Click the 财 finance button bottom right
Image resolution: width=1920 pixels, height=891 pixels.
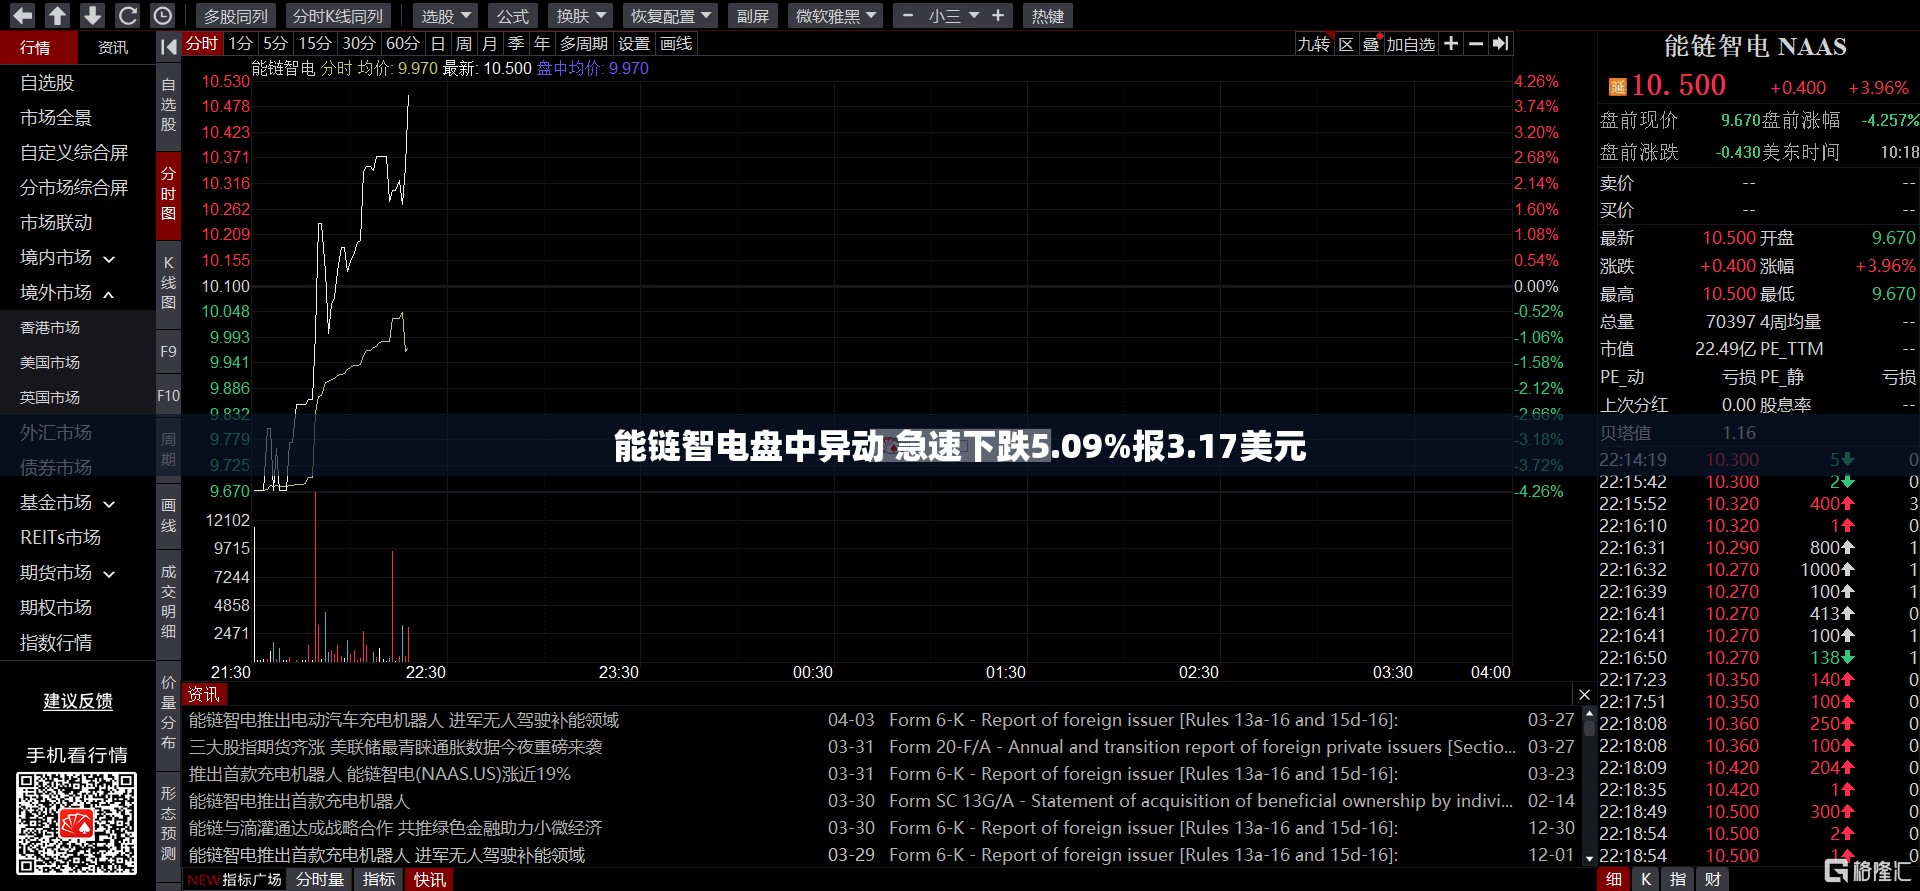point(1712,879)
